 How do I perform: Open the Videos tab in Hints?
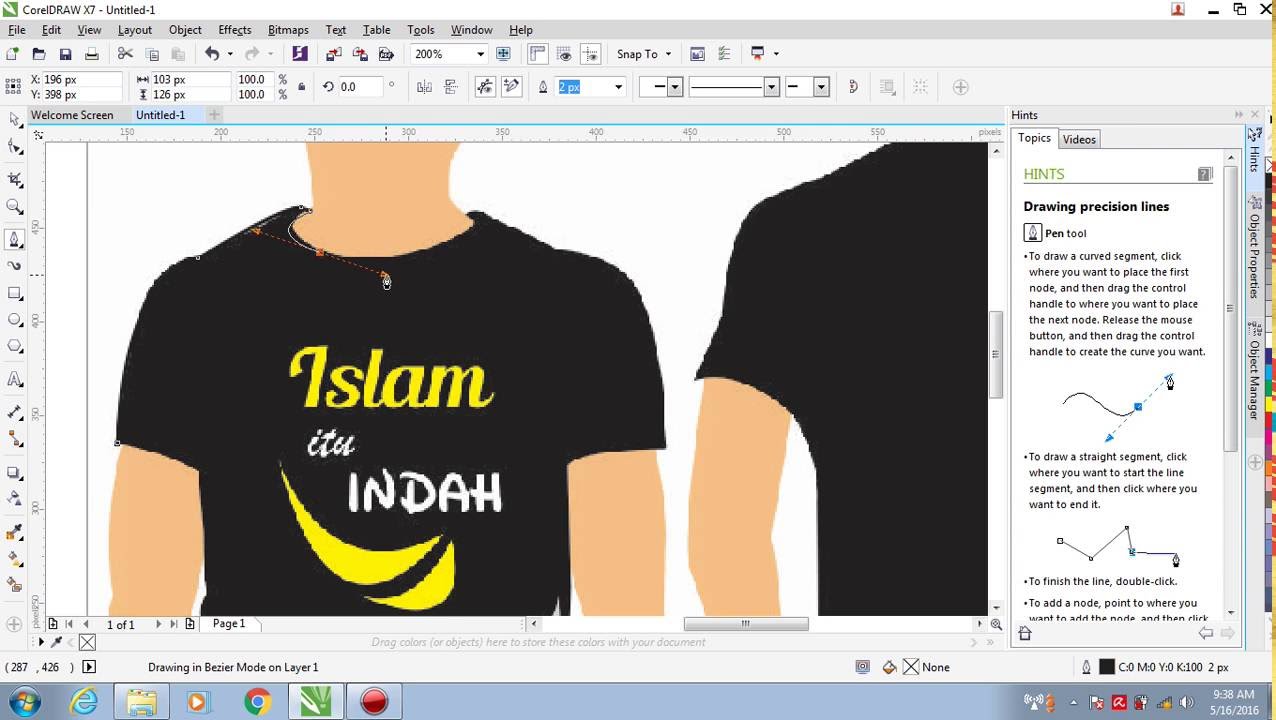click(1078, 139)
